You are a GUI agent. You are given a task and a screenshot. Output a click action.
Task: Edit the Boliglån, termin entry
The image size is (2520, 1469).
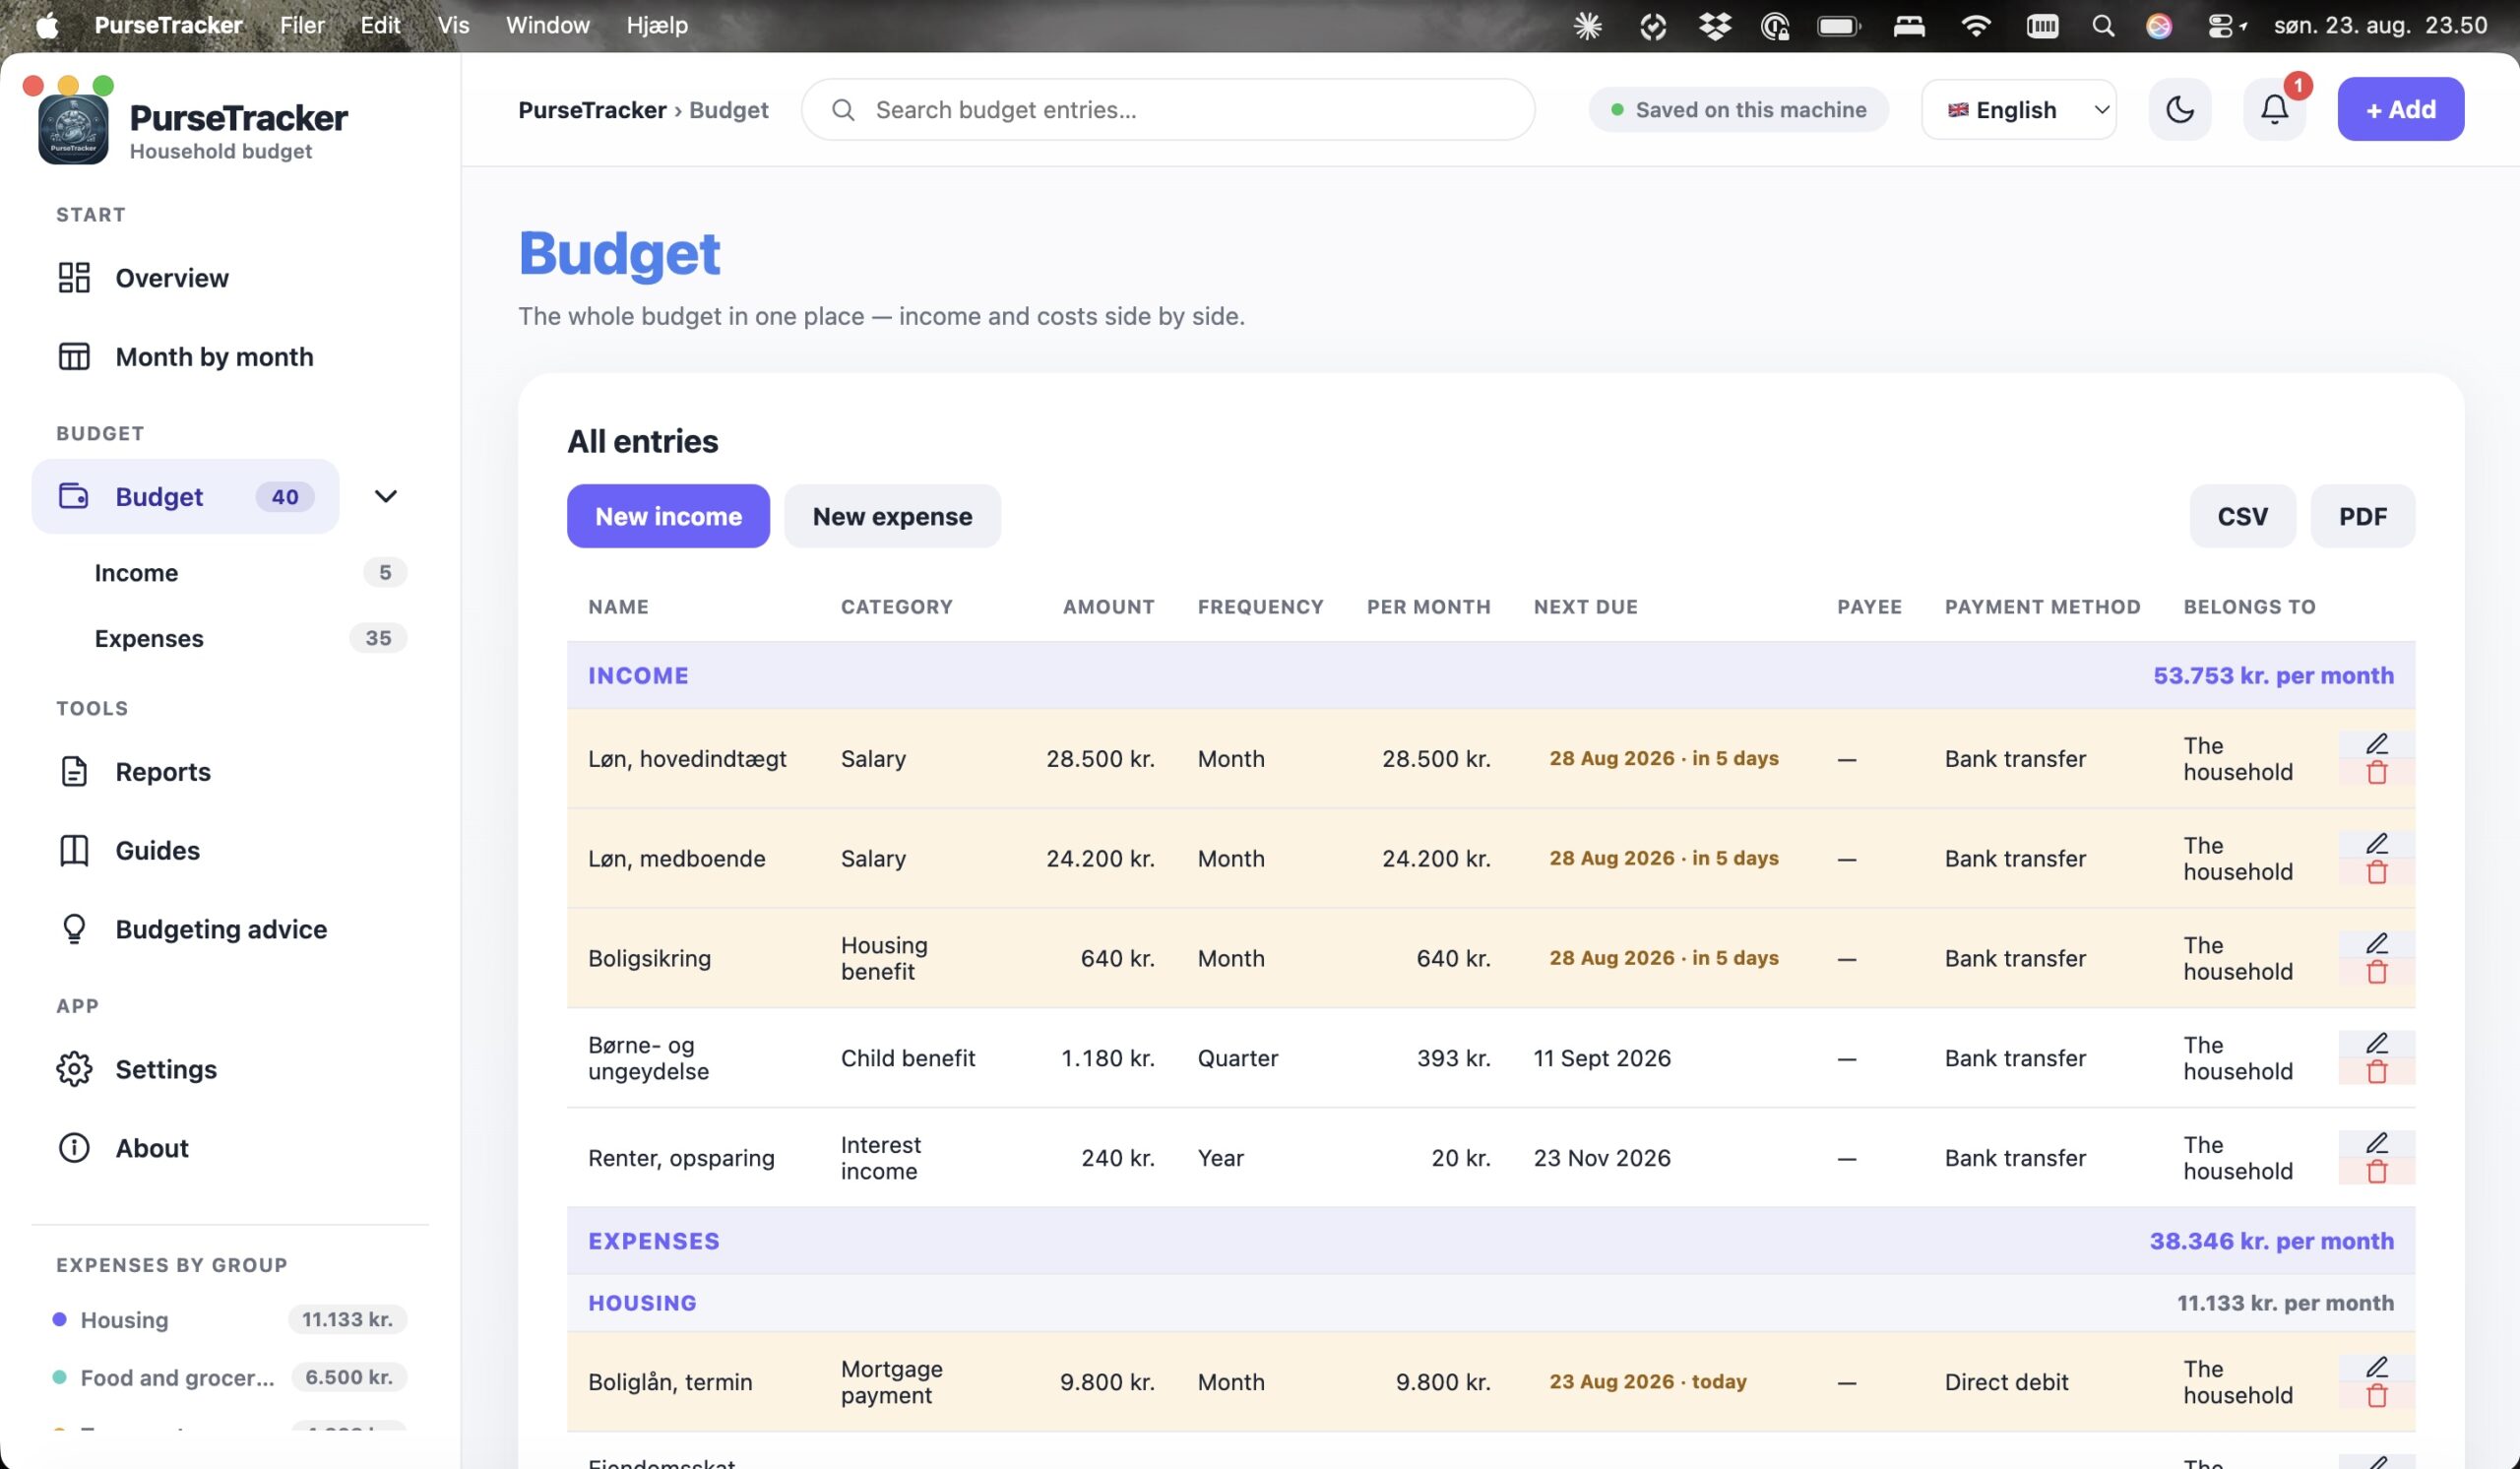click(x=2376, y=1368)
